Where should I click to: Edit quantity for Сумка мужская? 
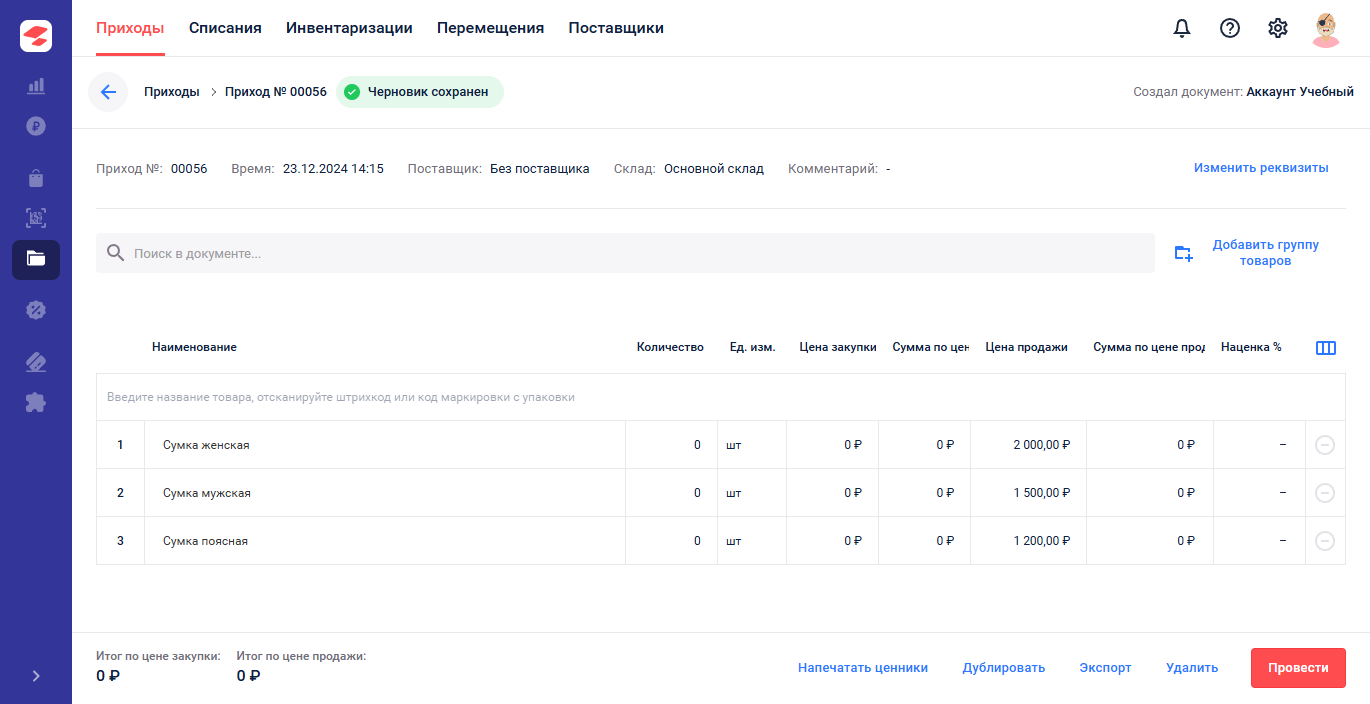pos(671,493)
